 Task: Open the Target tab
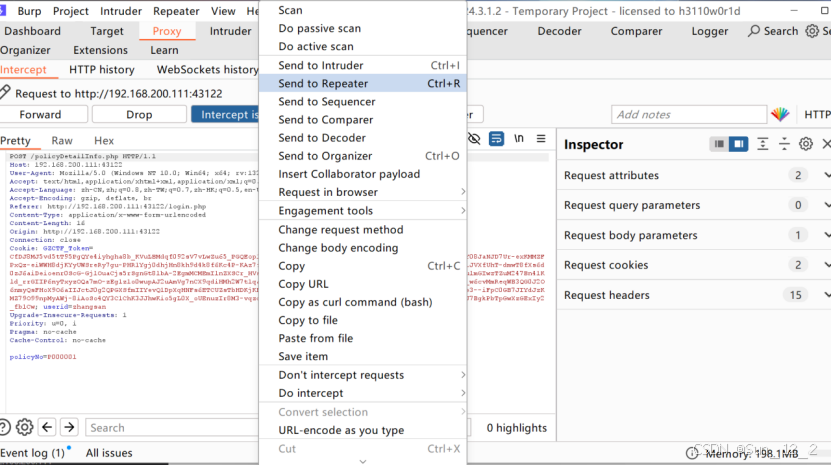click(x=107, y=31)
